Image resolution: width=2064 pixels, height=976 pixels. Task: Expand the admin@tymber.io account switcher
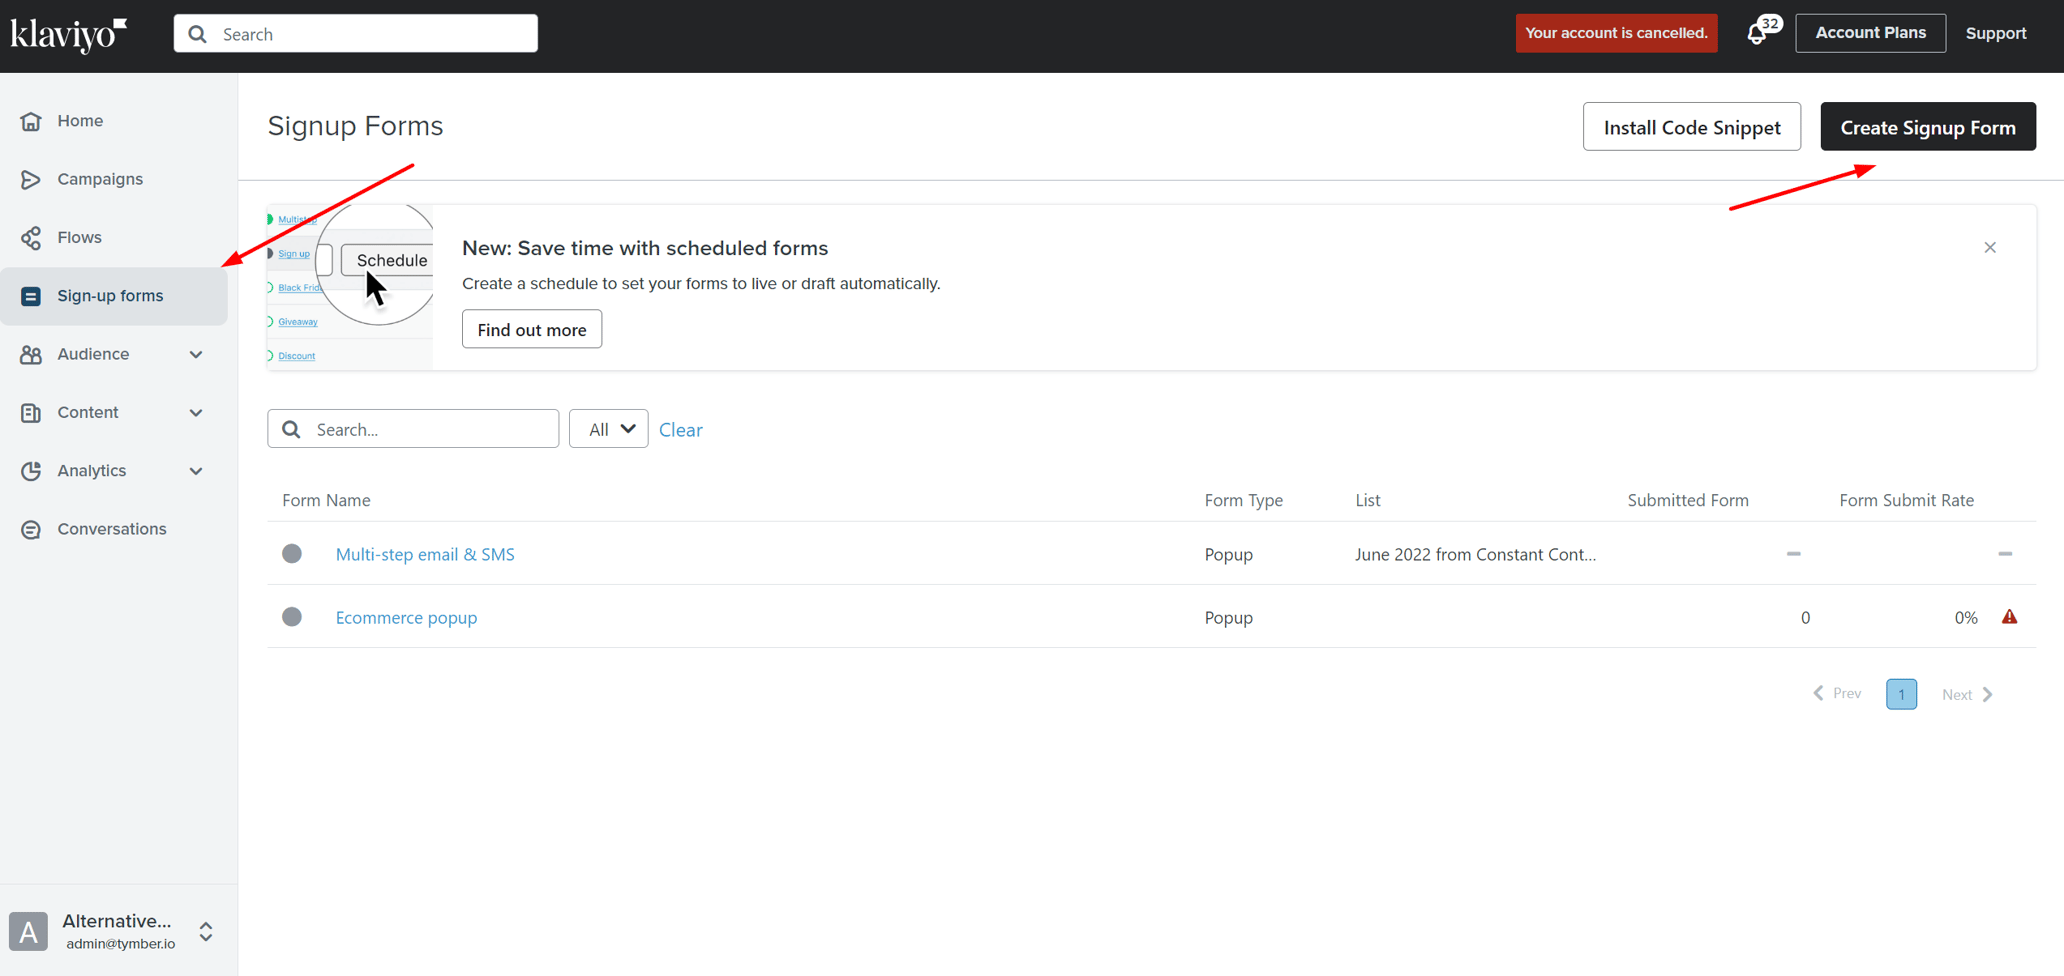tap(205, 931)
